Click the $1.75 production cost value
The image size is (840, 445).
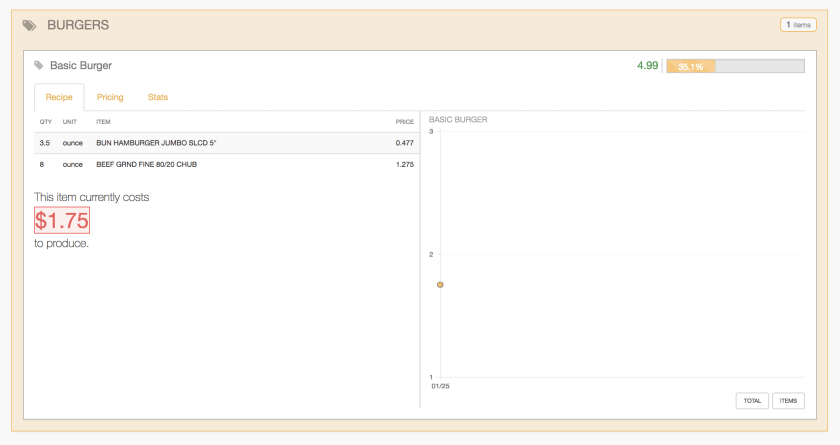(62, 220)
